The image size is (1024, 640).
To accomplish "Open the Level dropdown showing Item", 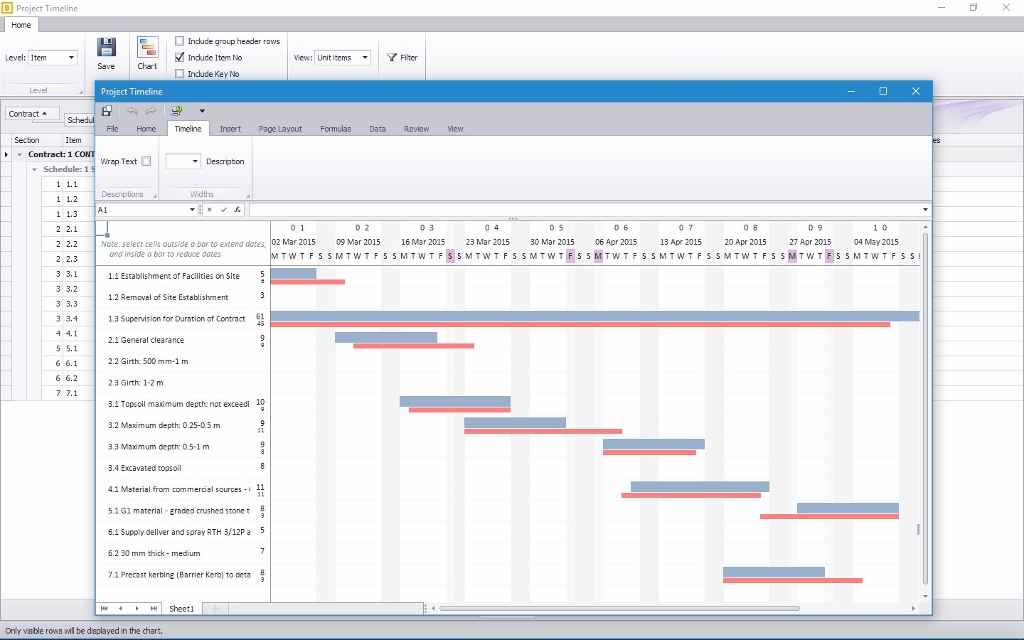I will (x=52, y=57).
